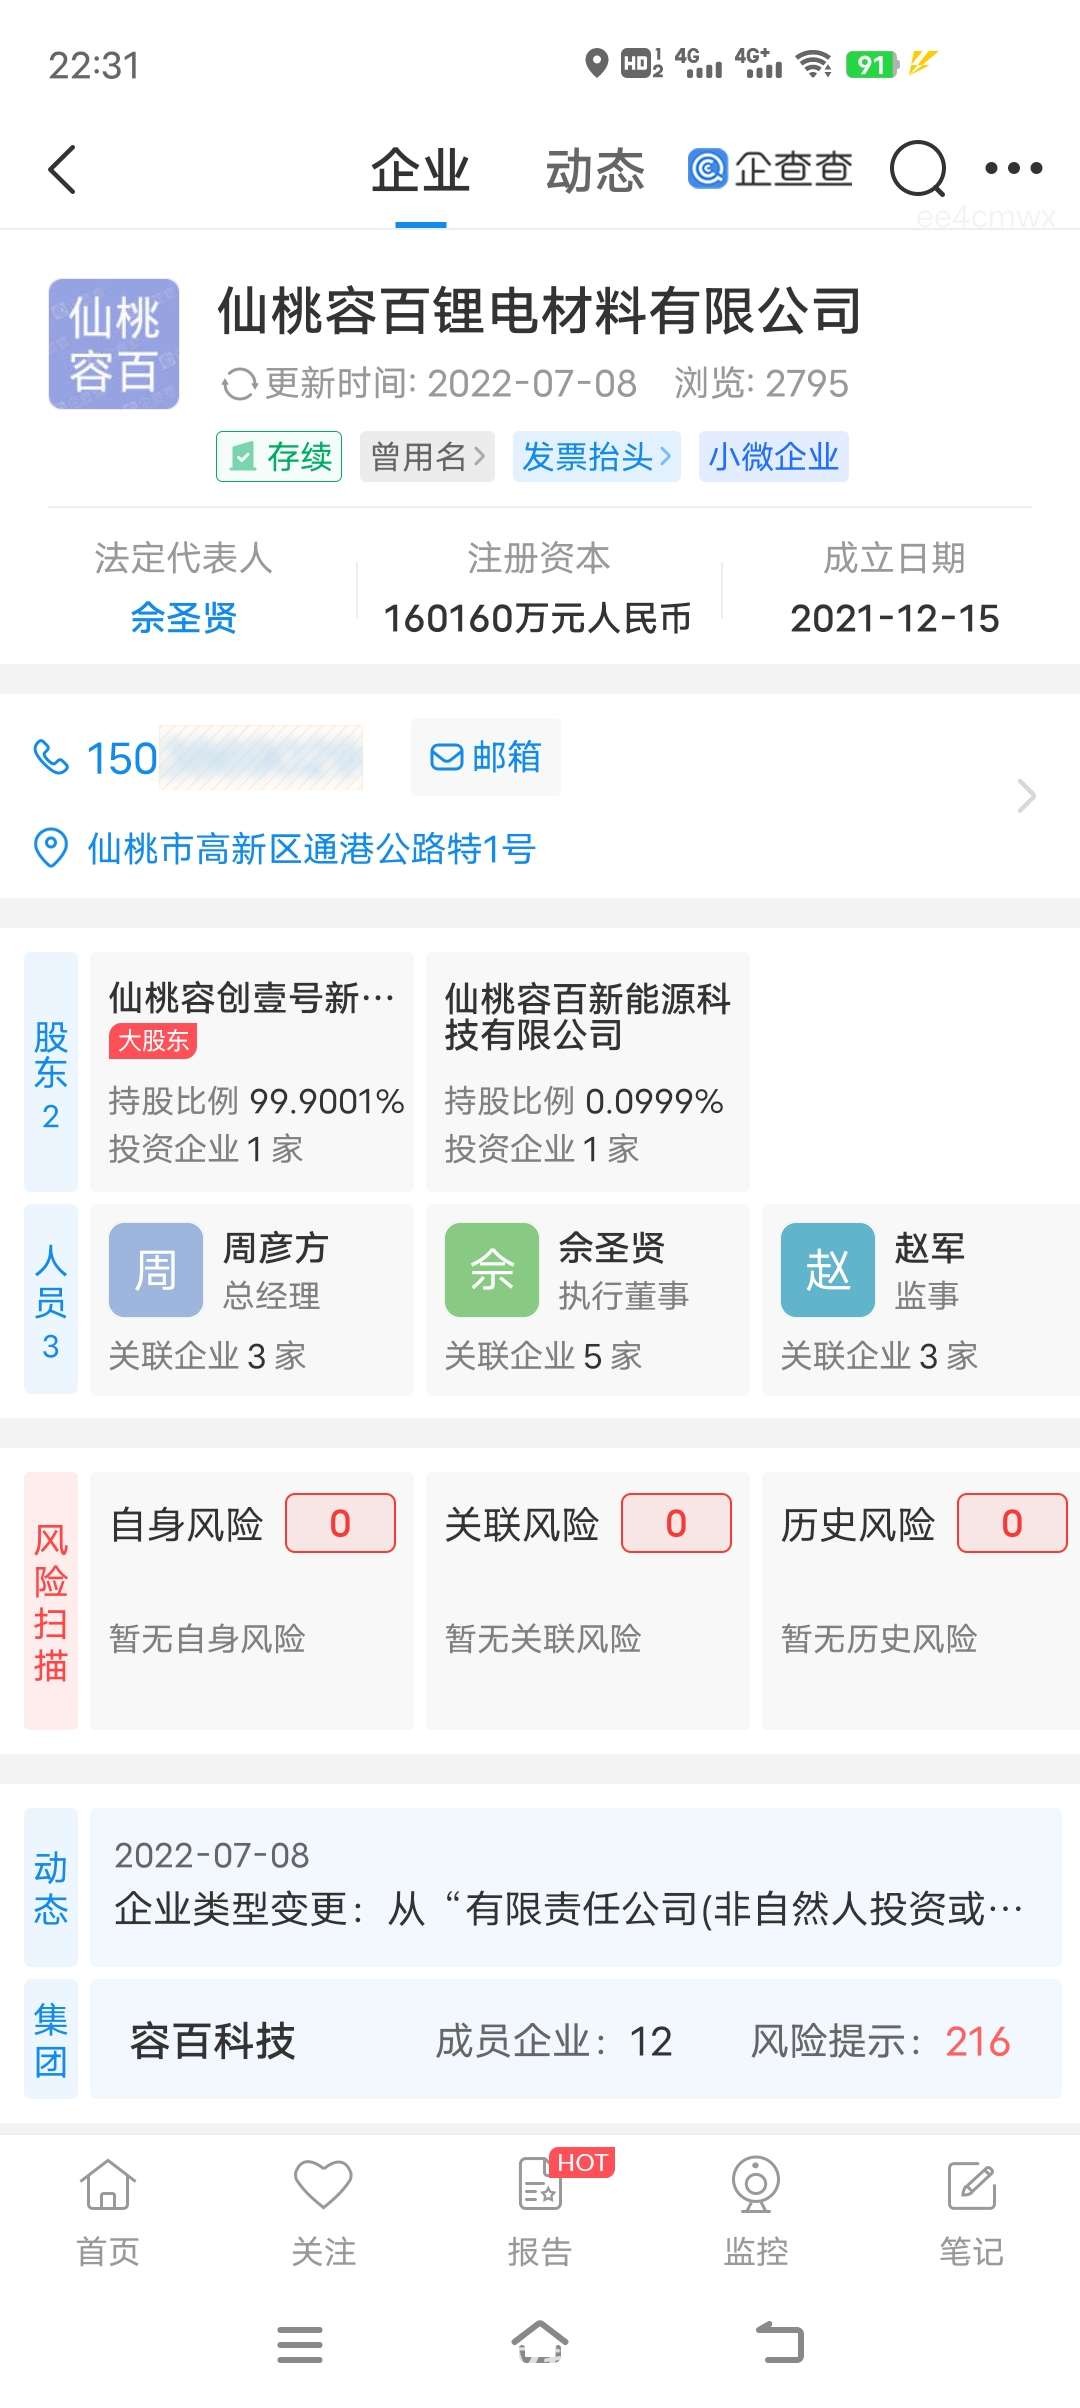Tap the phone call icon

(x=51, y=758)
